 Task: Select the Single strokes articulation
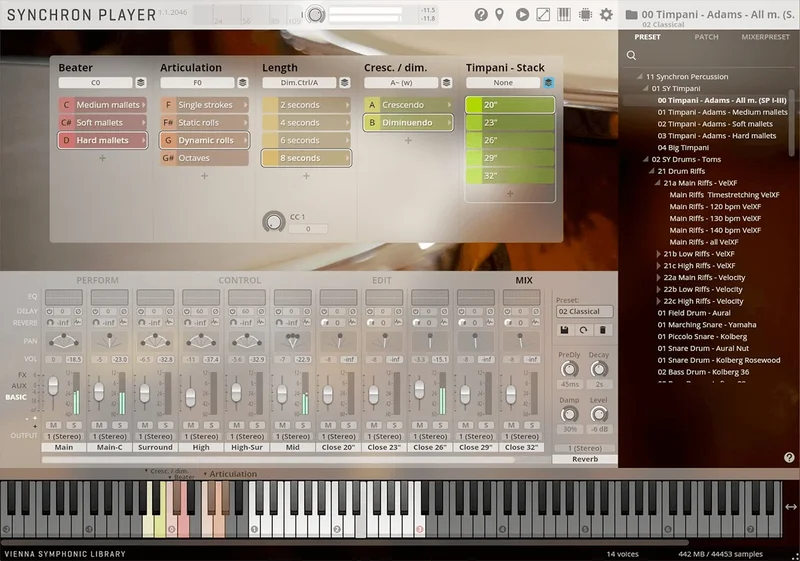(x=205, y=105)
